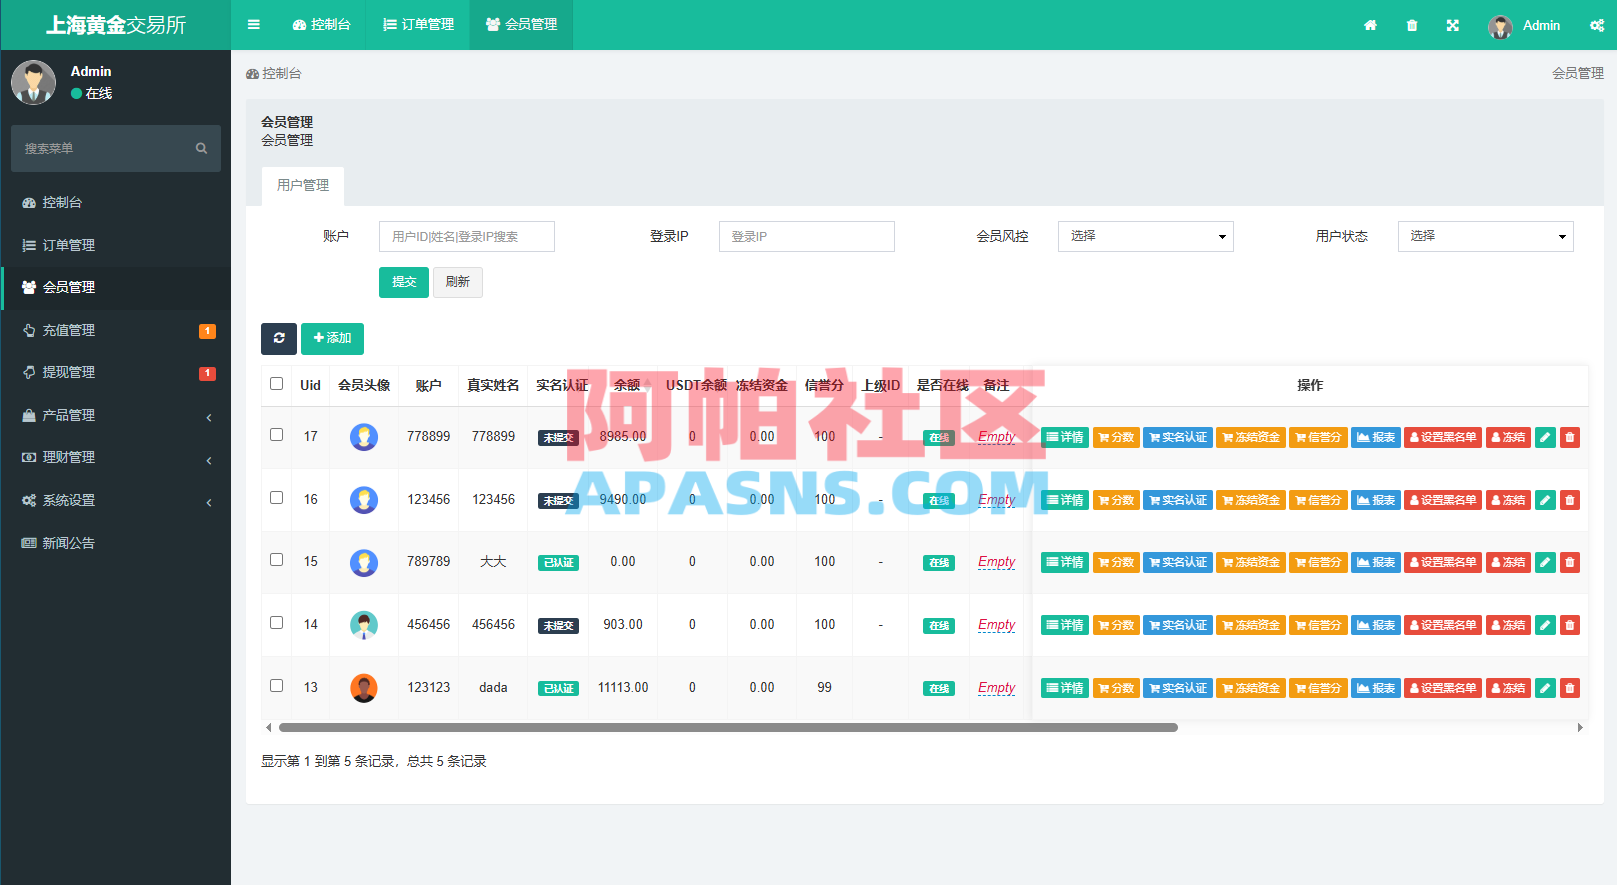Click the 已认证 badge for Uid 15

click(558, 563)
